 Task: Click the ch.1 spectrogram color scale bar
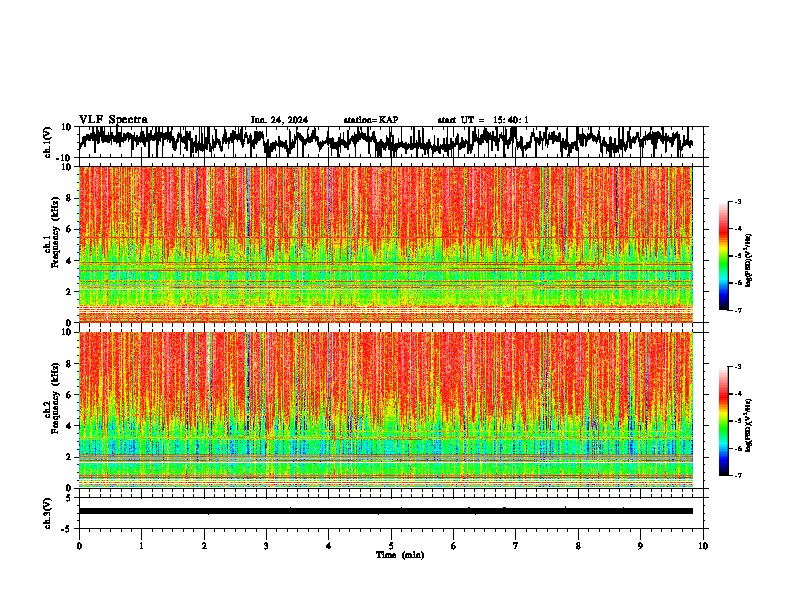click(x=723, y=256)
